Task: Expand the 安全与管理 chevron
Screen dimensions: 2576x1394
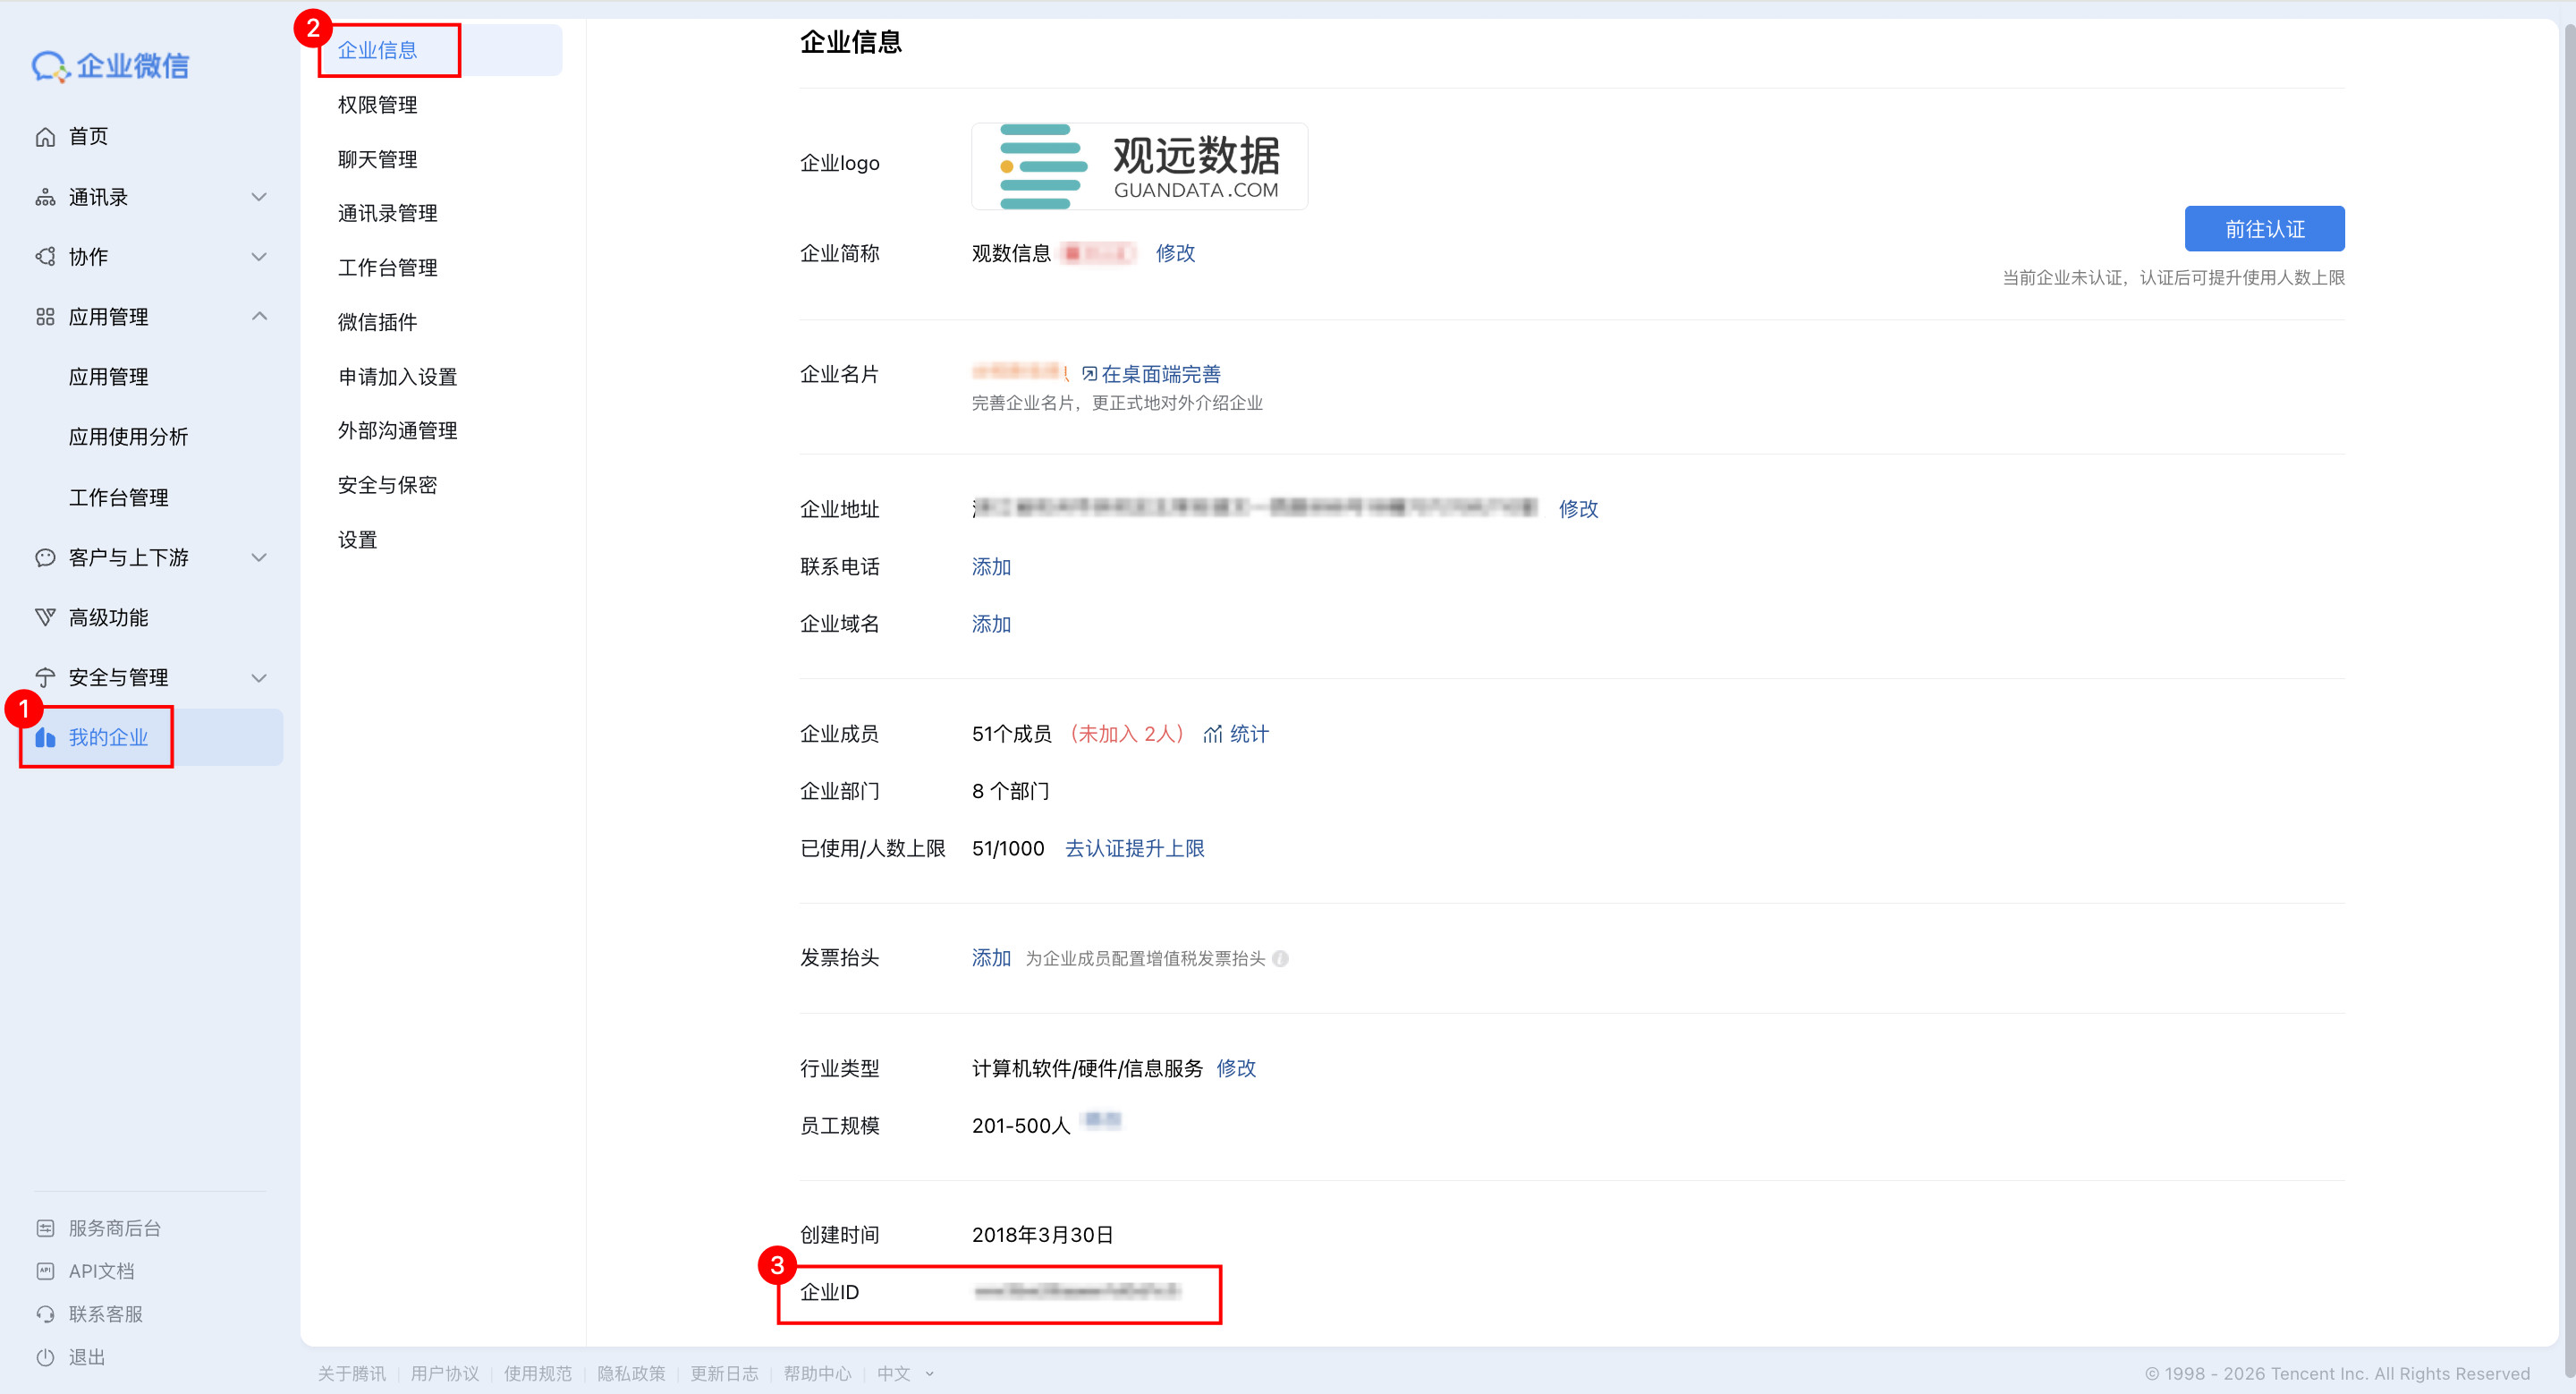Action: click(x=259, y=677)
